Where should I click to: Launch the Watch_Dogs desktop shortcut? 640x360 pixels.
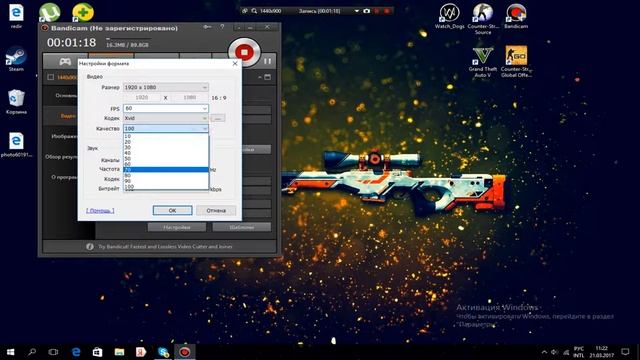click(x=449, y=16)
